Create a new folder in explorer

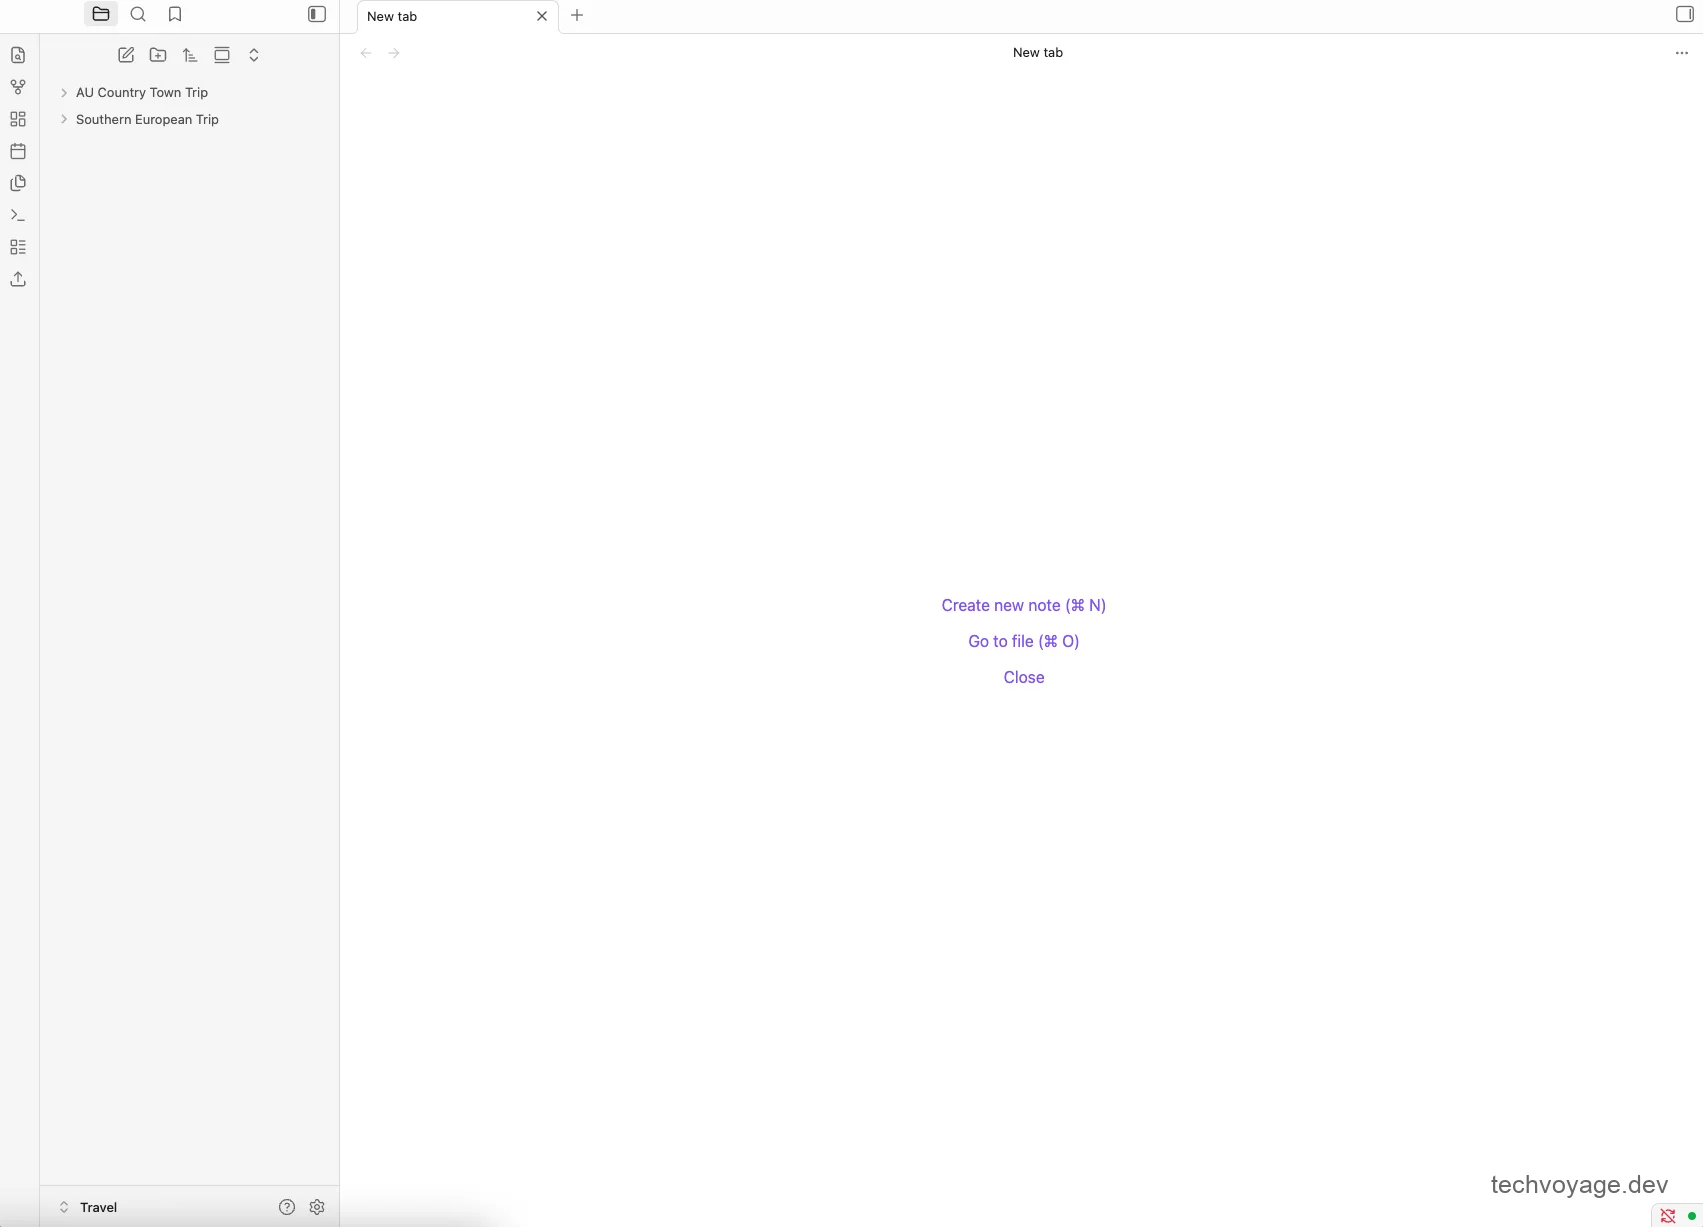coord(158,55)
